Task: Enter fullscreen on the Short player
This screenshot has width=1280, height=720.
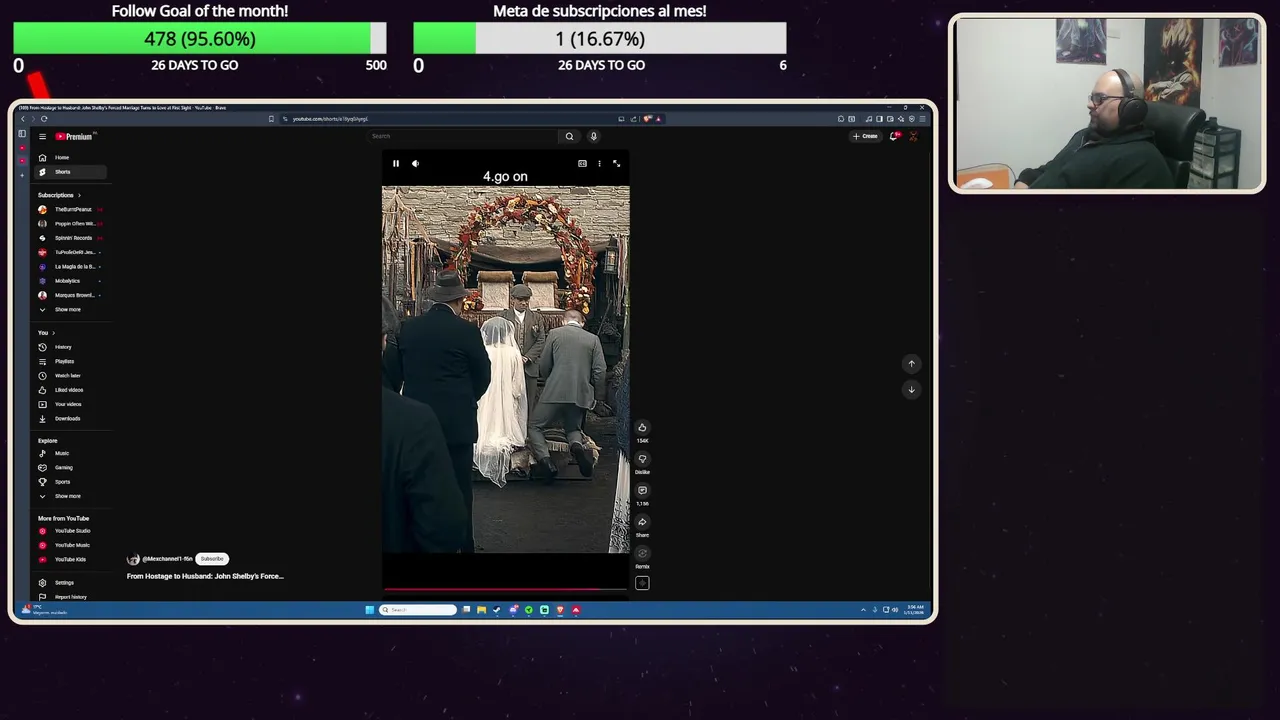Action: [x=616, y=163]
